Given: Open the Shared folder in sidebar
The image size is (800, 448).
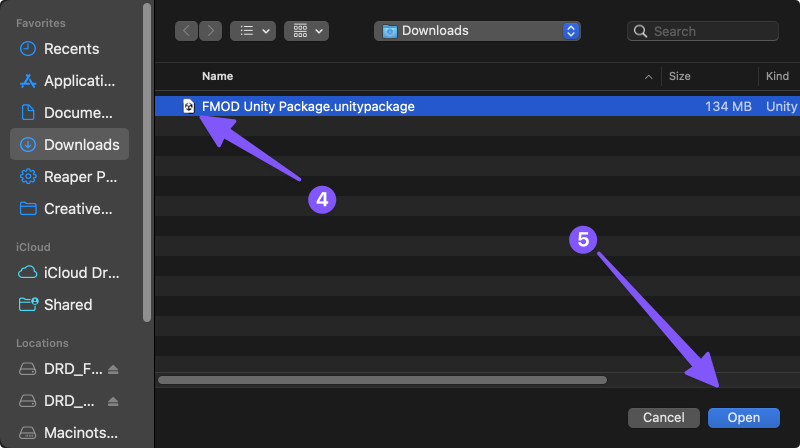Looking at the screenshot, I should pyautogui.click(x=68, y=305).
